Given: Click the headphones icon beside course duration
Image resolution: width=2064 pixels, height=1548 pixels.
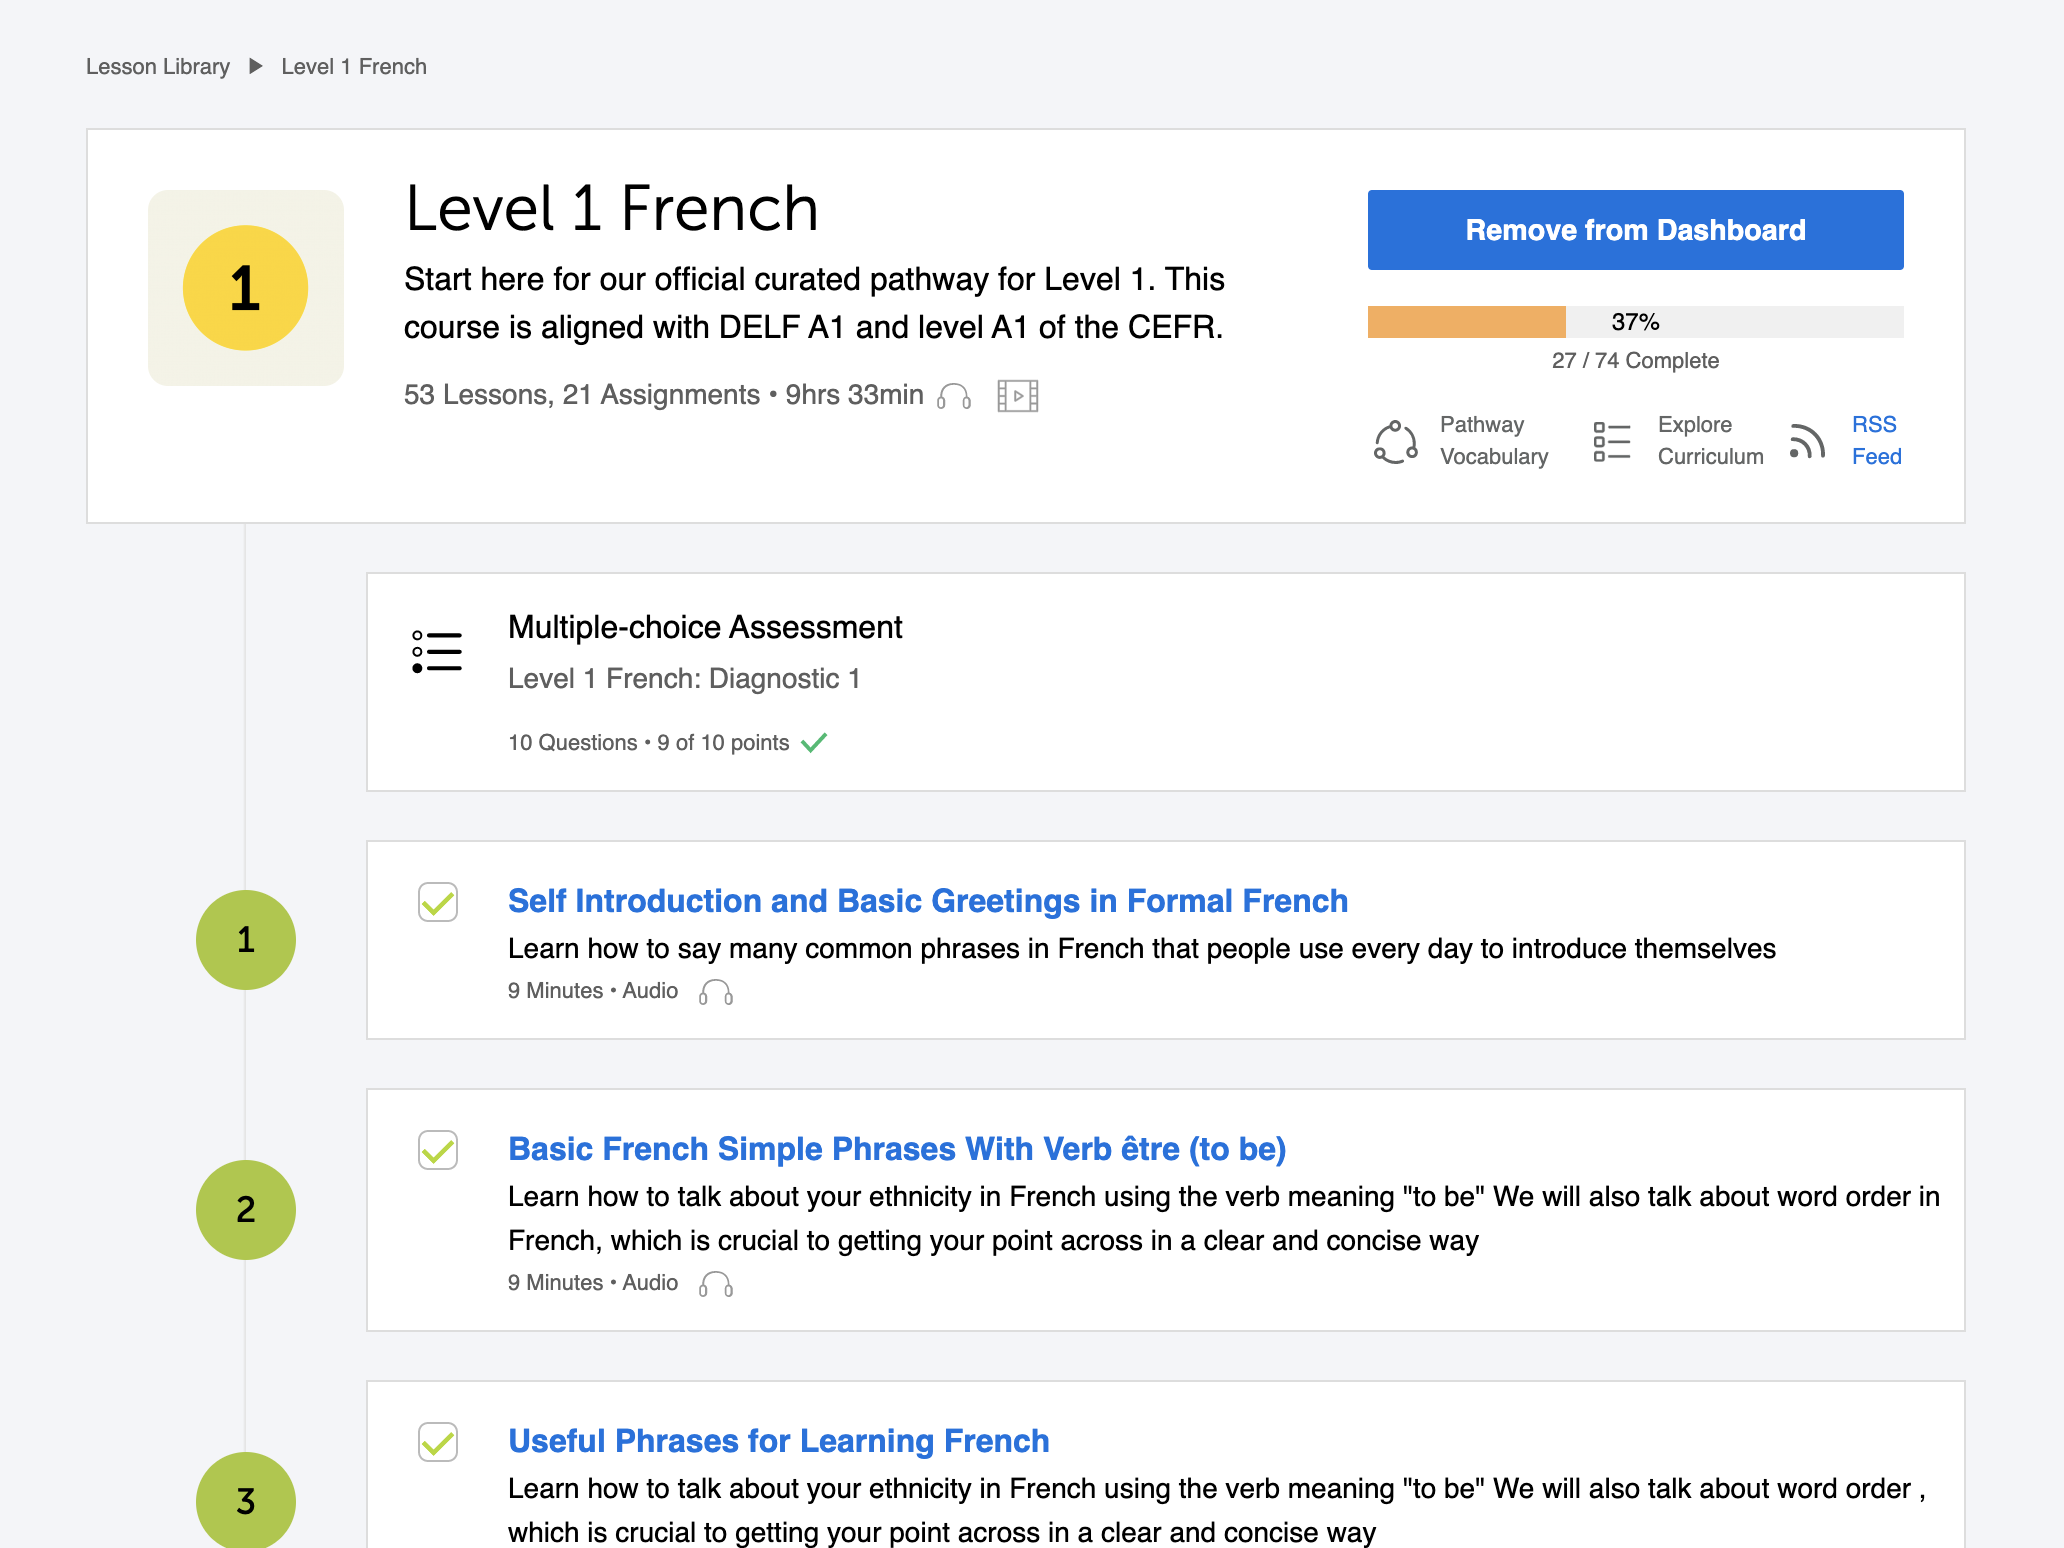Looking at the screenshot, I should [954, 397].
